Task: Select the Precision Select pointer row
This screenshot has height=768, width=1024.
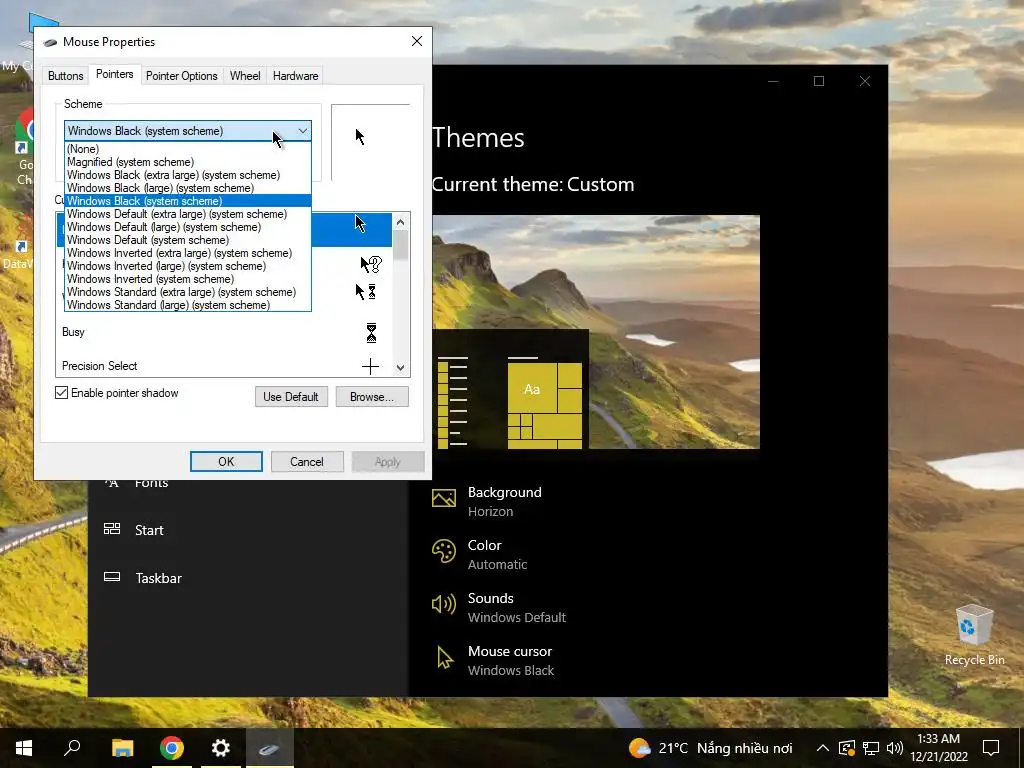Action: pos(224,366)
